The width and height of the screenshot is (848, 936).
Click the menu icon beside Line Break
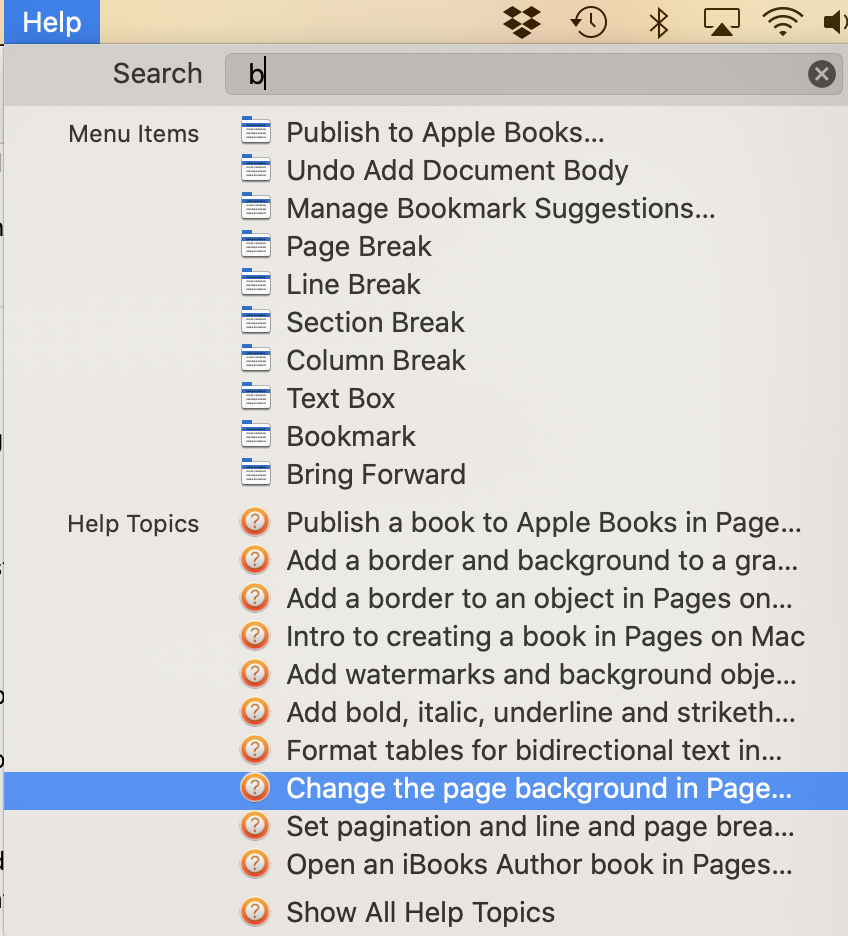click(256, 282)
